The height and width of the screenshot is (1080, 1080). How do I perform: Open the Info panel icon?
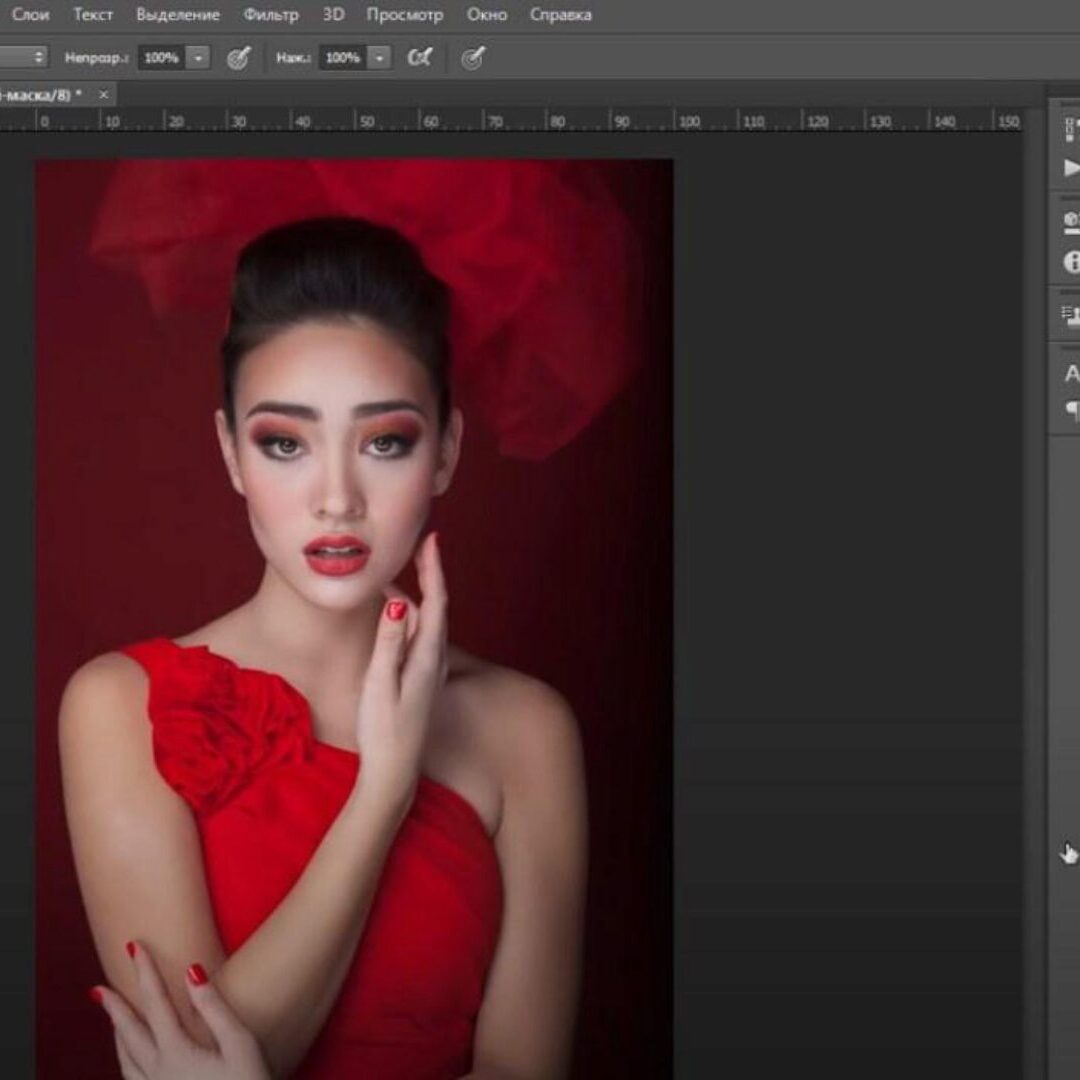pos(1072,262)
